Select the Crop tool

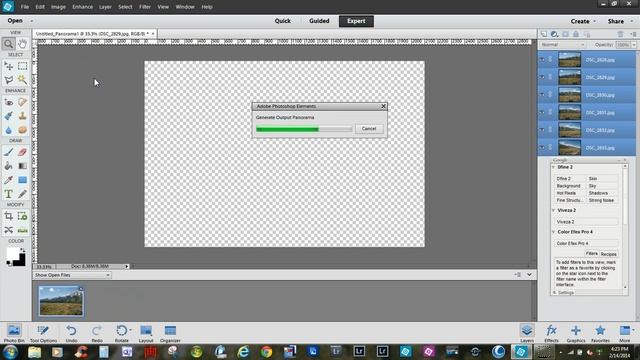tap(8, 216)
